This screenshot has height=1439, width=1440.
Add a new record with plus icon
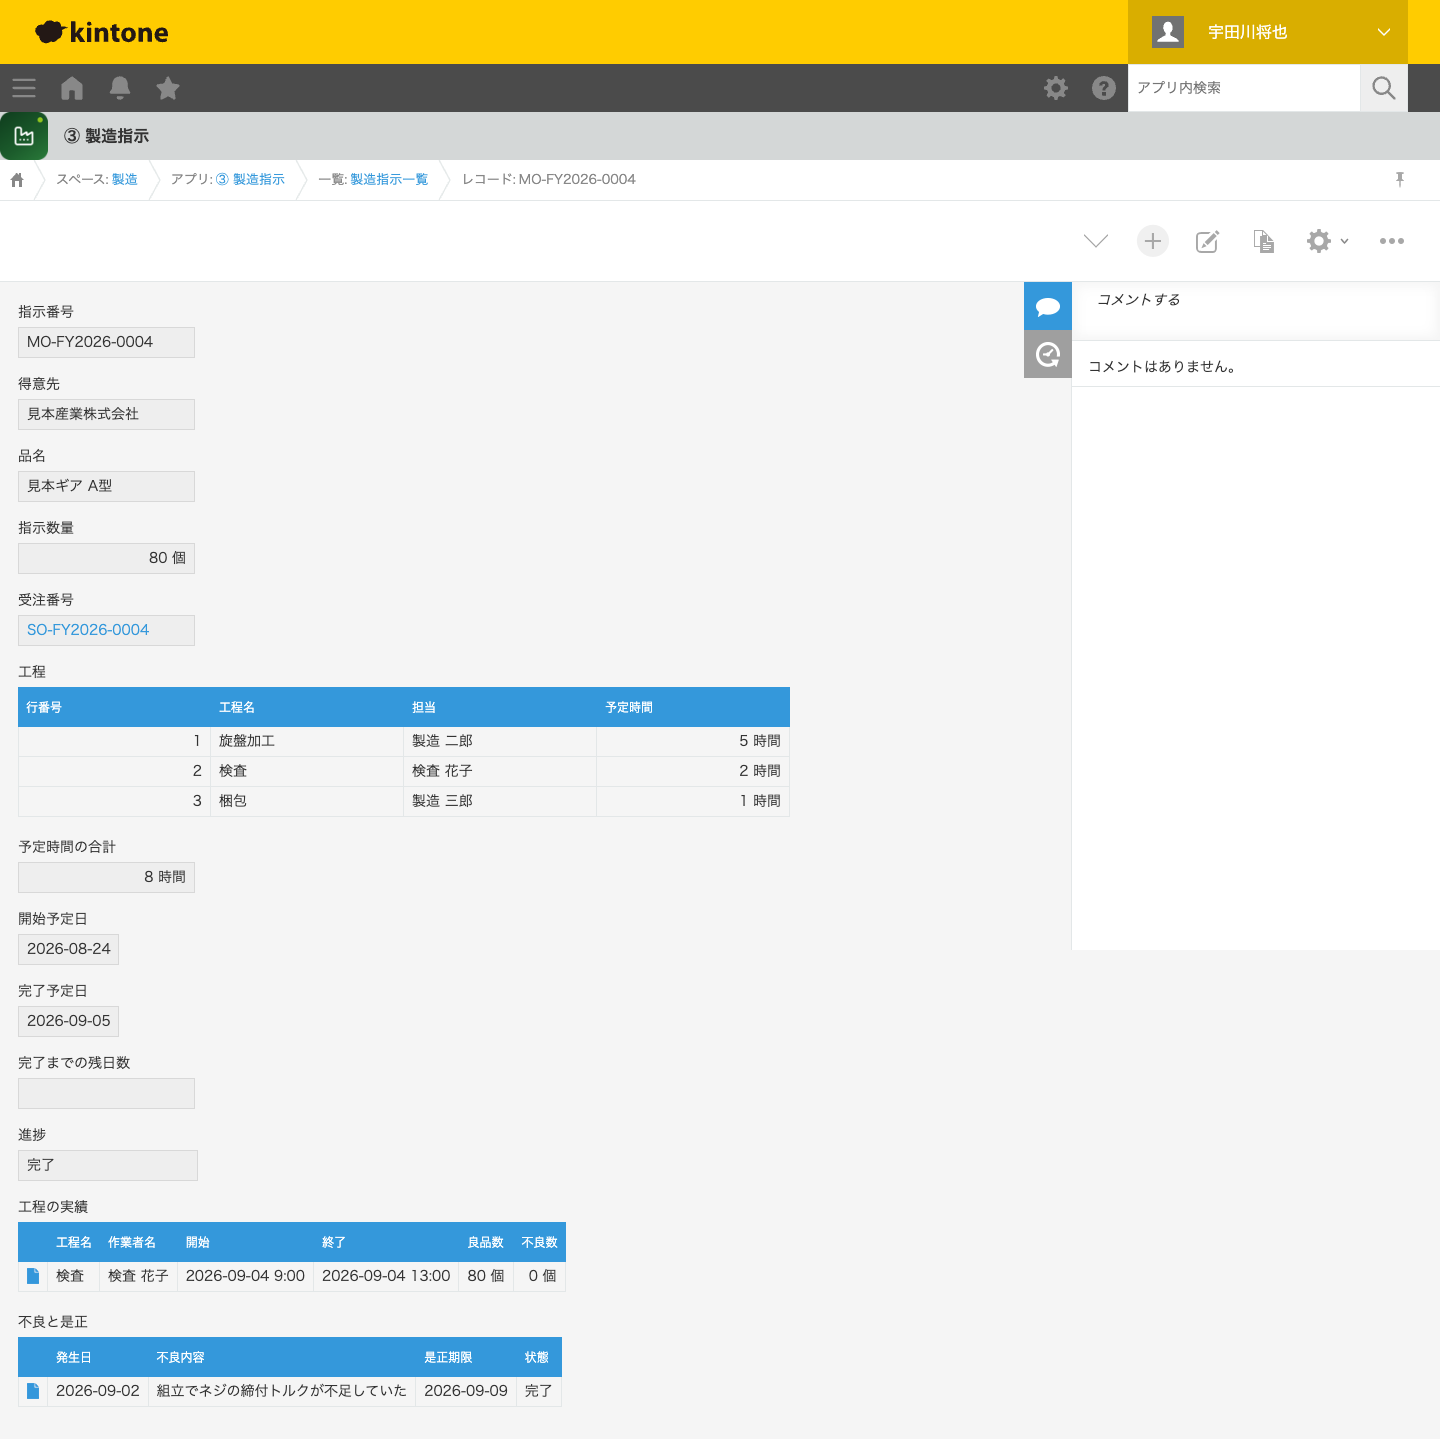1153,241
